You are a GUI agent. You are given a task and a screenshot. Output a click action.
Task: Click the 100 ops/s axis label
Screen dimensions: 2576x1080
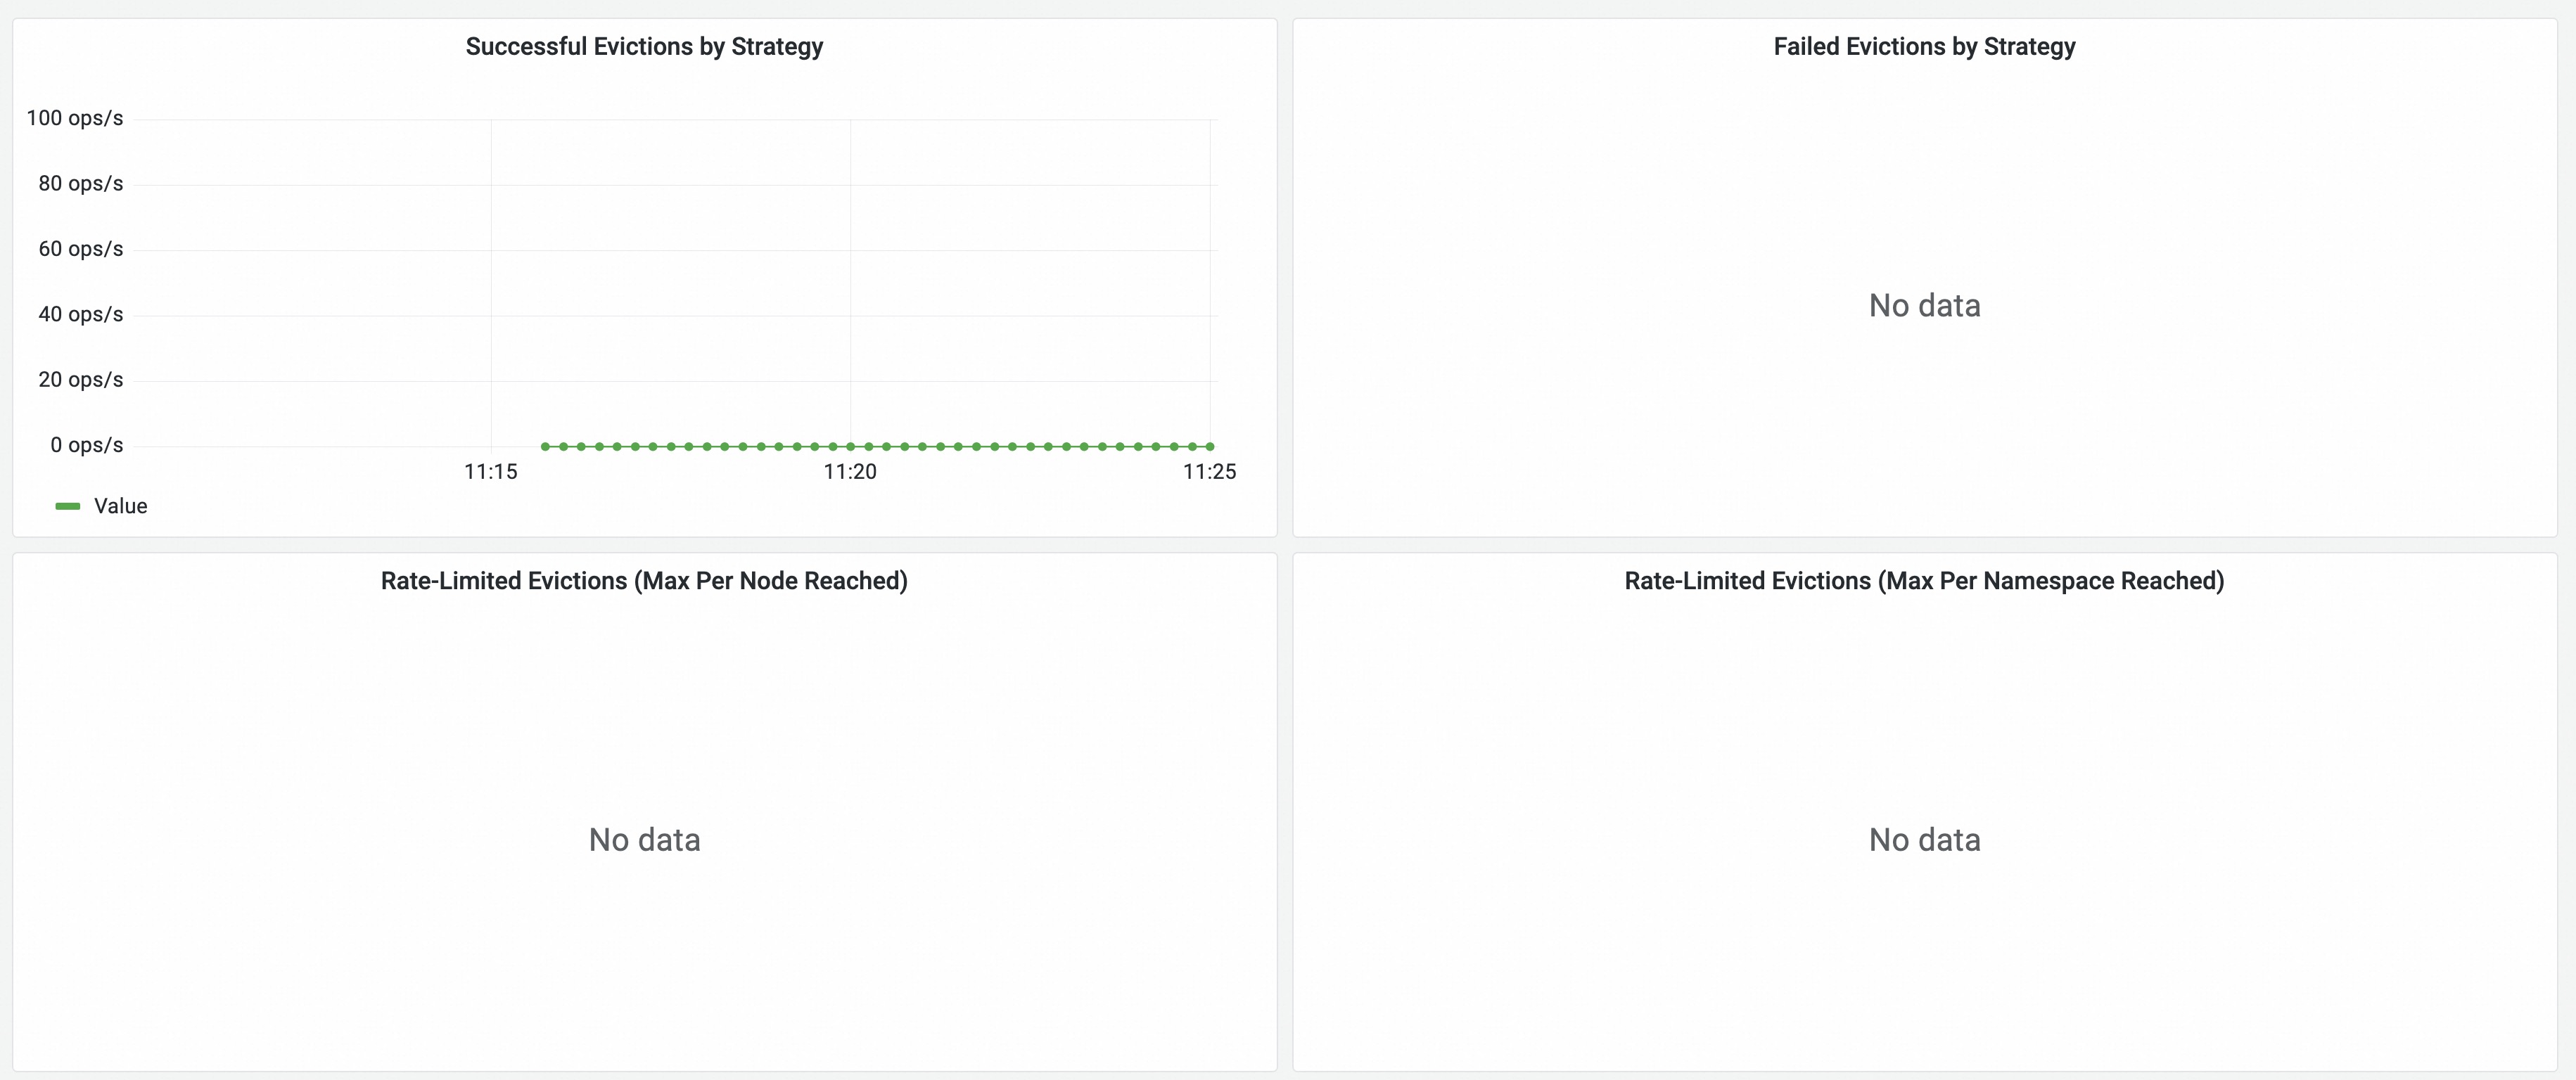[x=75, y=118]
